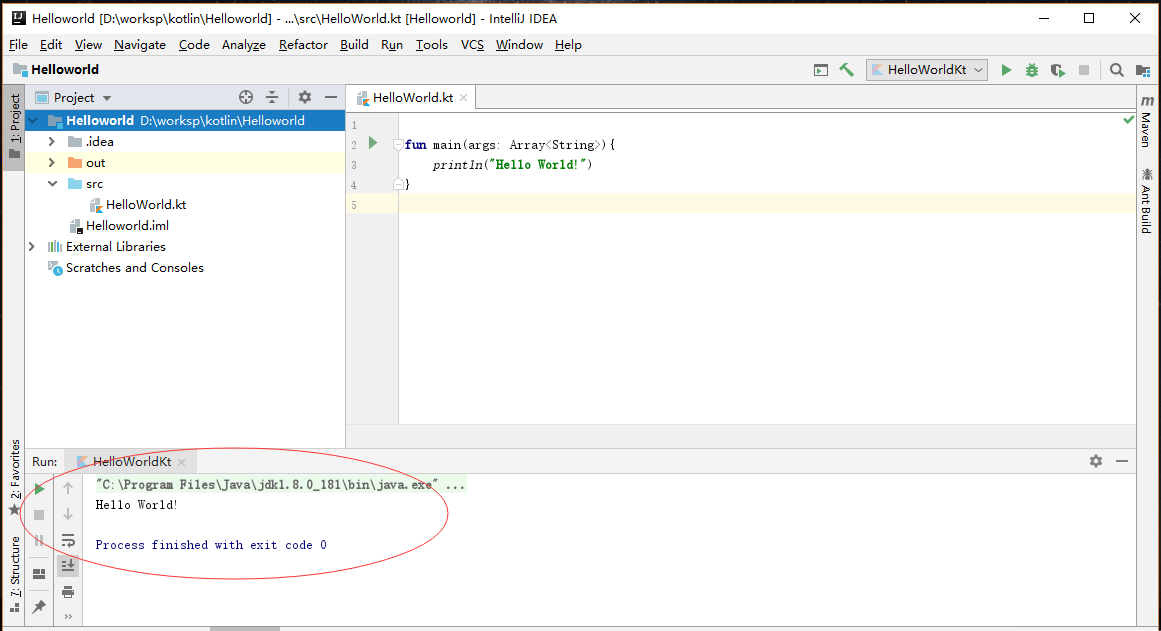Run HelloWorldKt with the toolbar play icon

[x=1006, y=70]
